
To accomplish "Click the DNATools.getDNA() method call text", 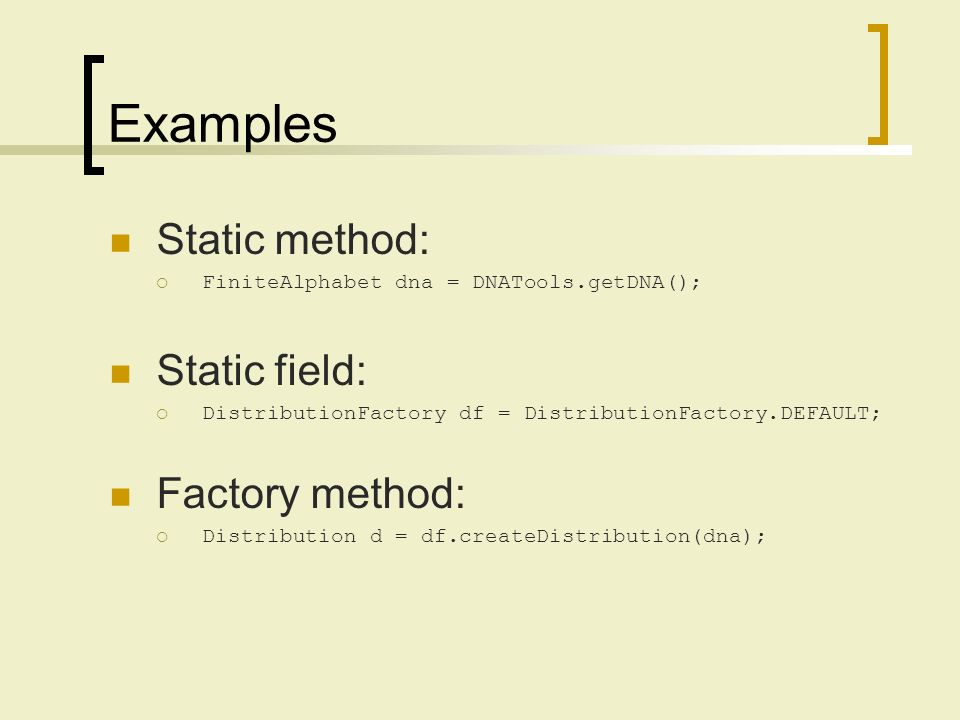I will [x=586, y=282].
